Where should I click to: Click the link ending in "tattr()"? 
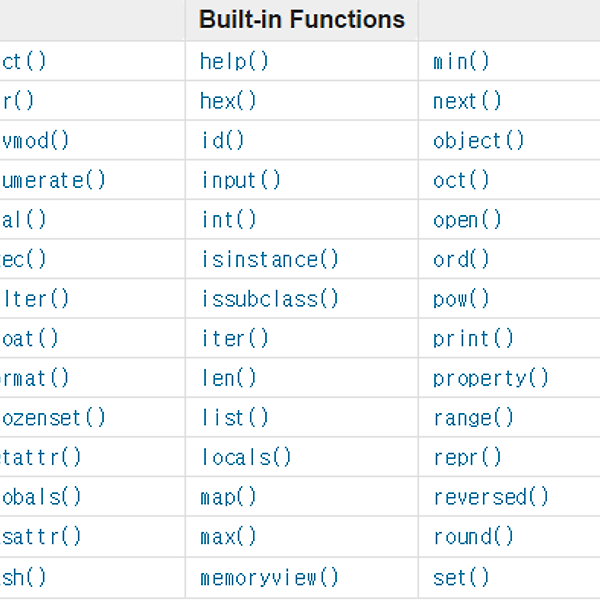(x=41, y=458)
